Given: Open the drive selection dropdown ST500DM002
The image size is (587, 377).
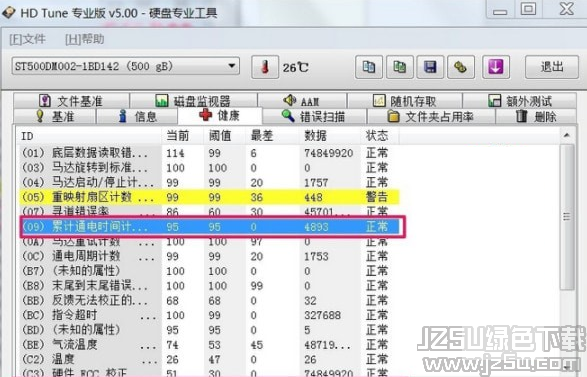Looking at the screenshot, I should click(x=125, y=66).
